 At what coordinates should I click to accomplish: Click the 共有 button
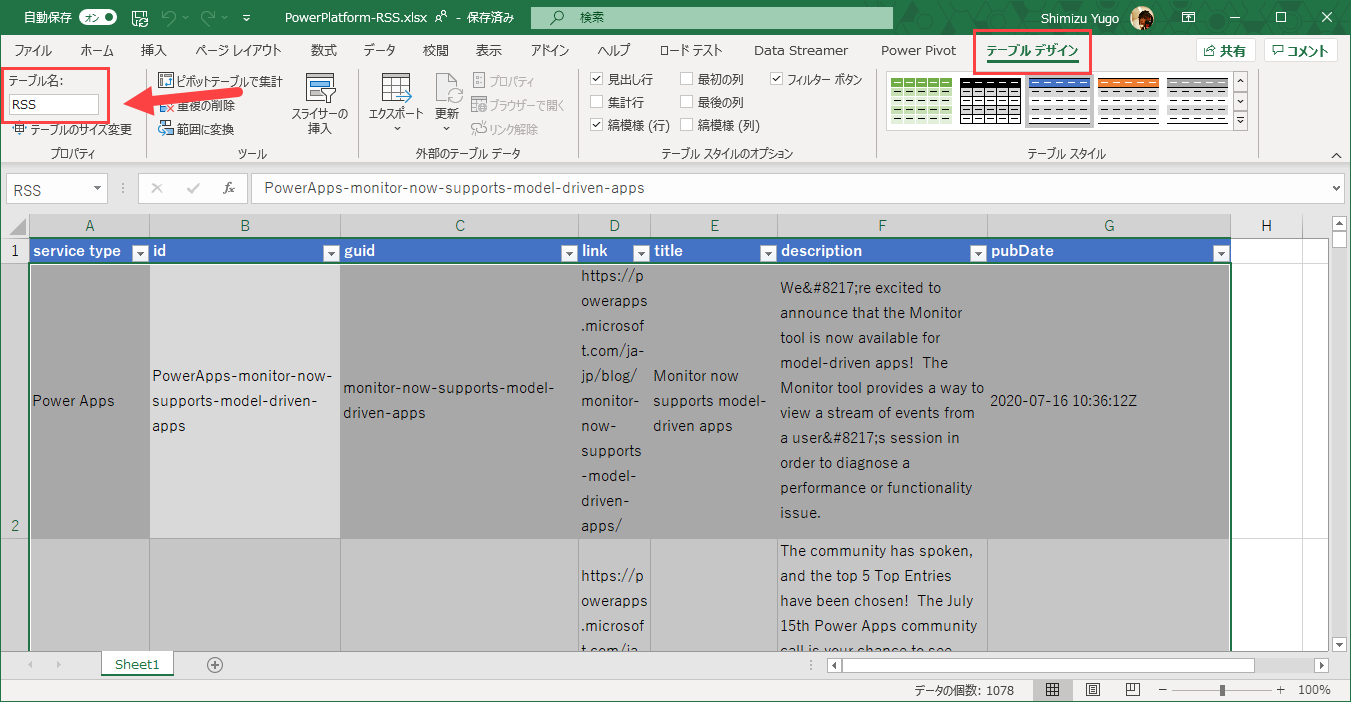(1225, 49)
